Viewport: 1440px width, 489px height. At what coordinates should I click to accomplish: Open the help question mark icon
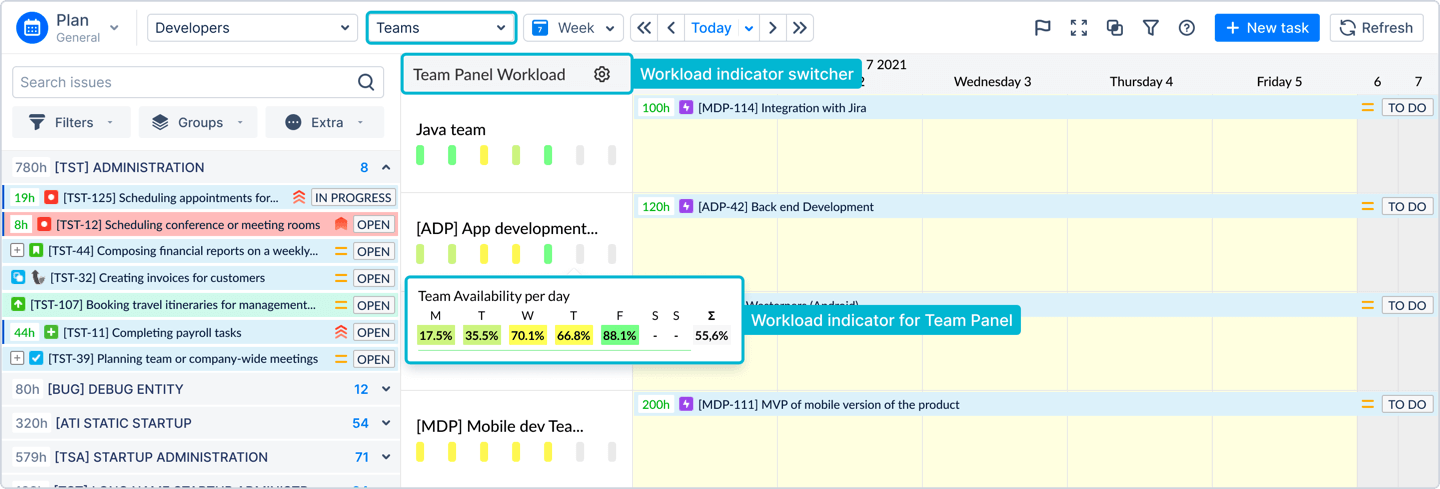[x=1186, y=28]
